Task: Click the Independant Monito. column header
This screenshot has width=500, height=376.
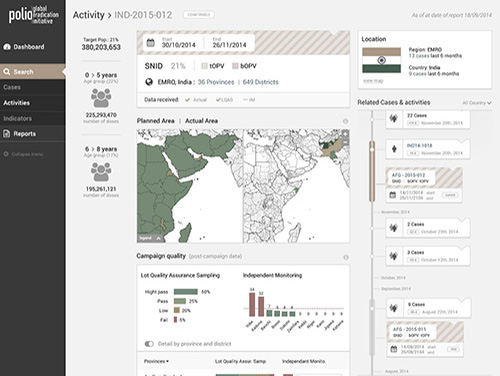Action: (x=304, y=361)
